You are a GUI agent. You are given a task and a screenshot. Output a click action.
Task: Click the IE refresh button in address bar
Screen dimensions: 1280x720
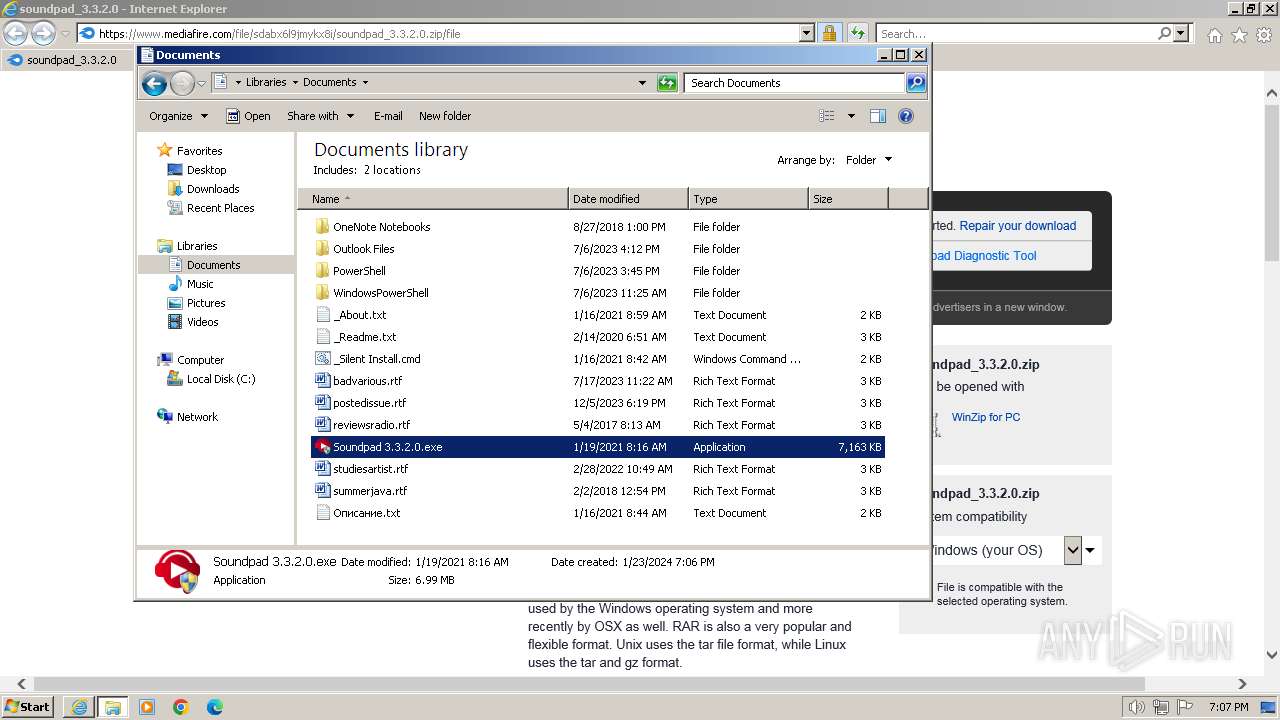857,33
